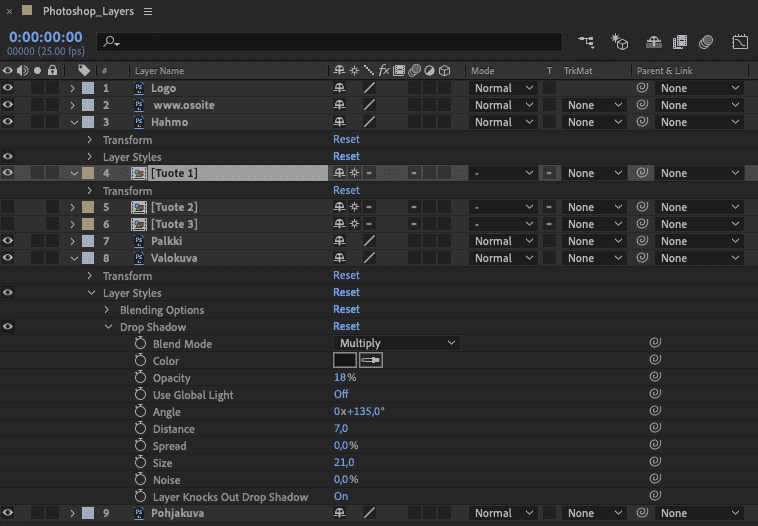Viewport: 758px width, 526px height.
Task: Click the stopwatch for Noise
Action: tap(140, 479)
